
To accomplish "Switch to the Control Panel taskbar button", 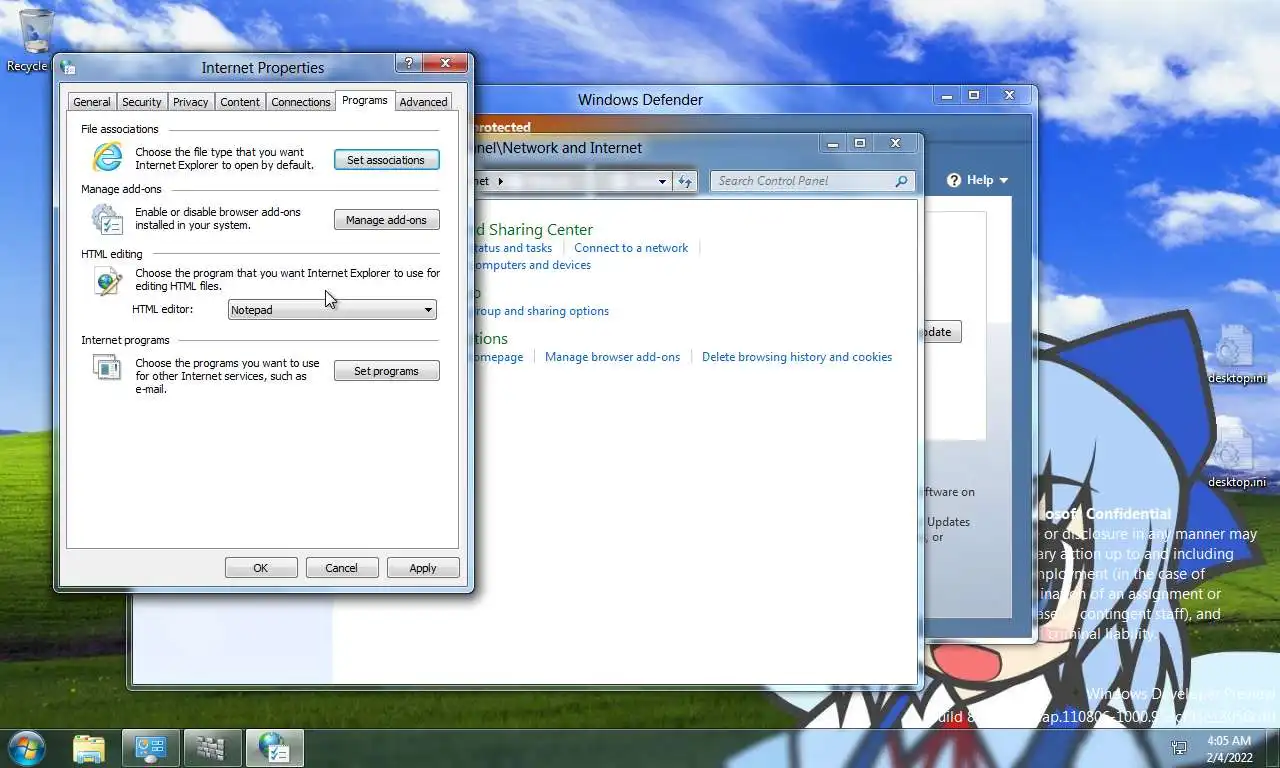I will pos(151,748).
